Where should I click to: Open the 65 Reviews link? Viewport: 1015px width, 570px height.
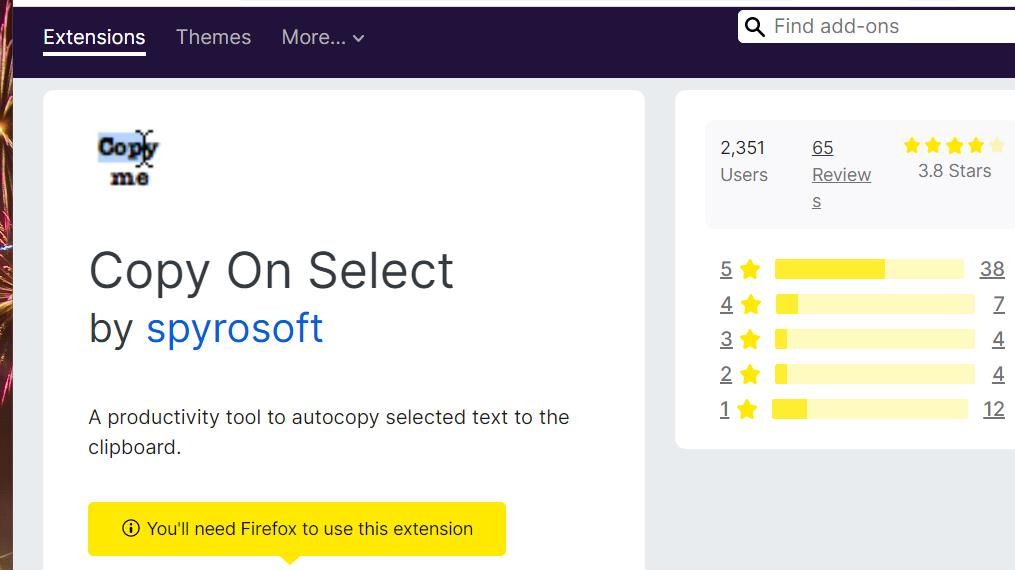[x=838, y=174]
